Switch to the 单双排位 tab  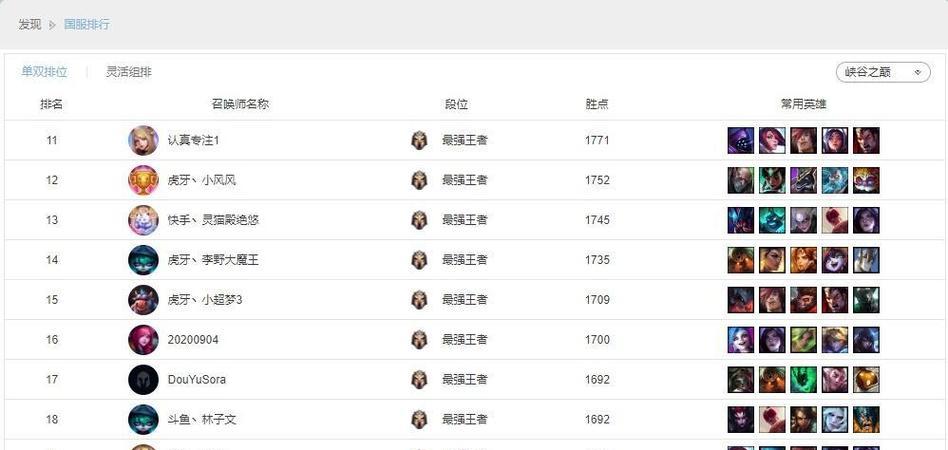pos(44,72)
